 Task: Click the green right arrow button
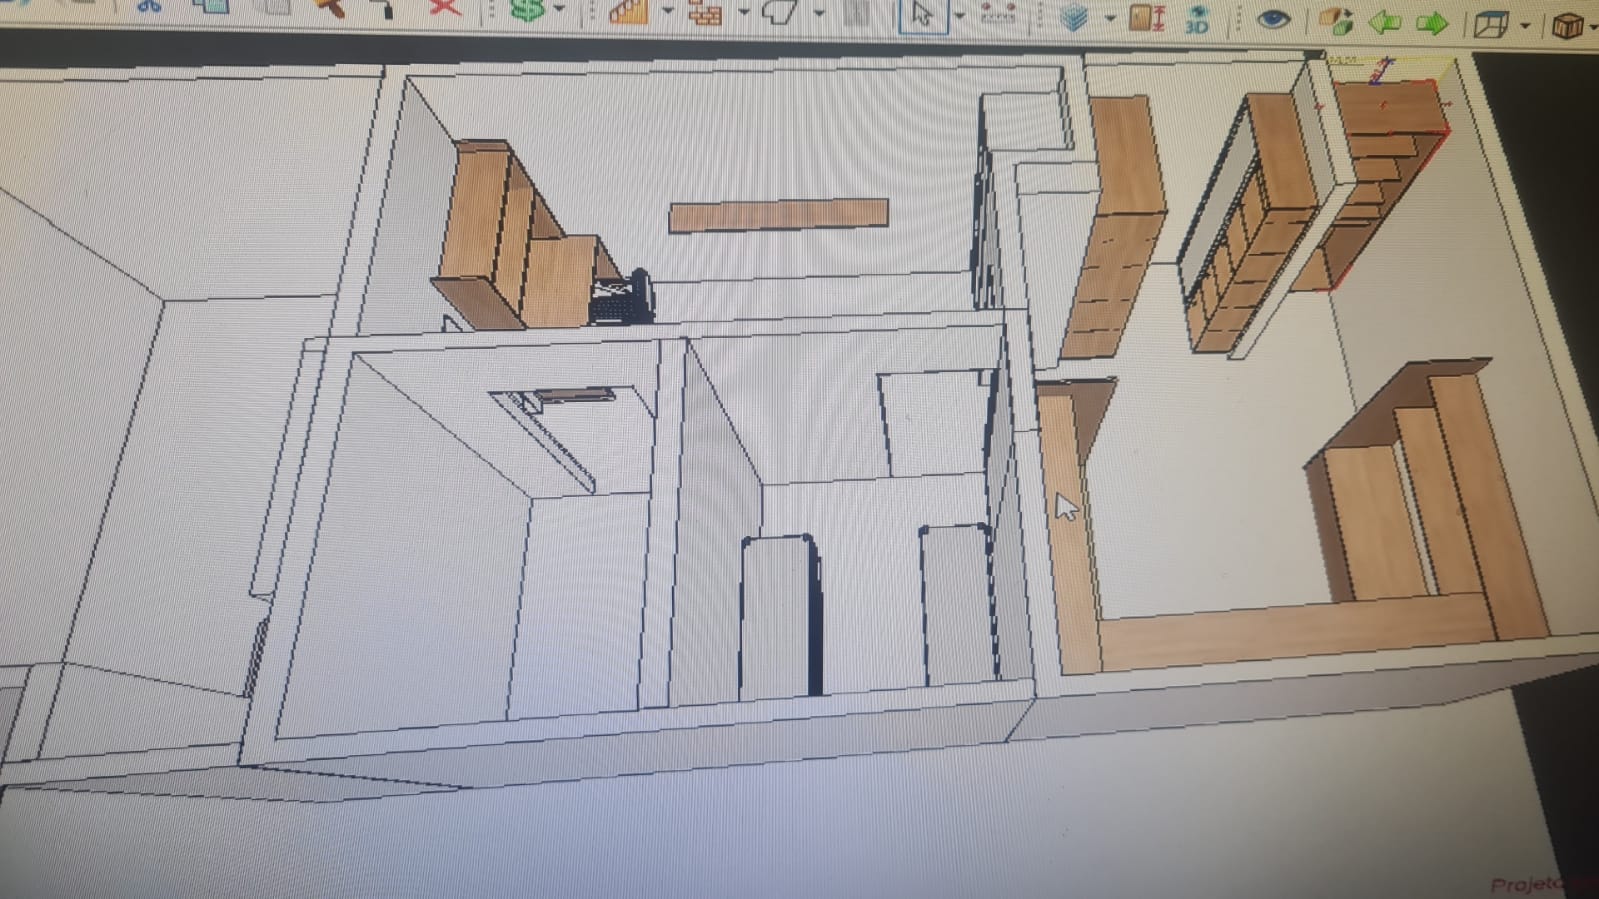click(1432, 23)
